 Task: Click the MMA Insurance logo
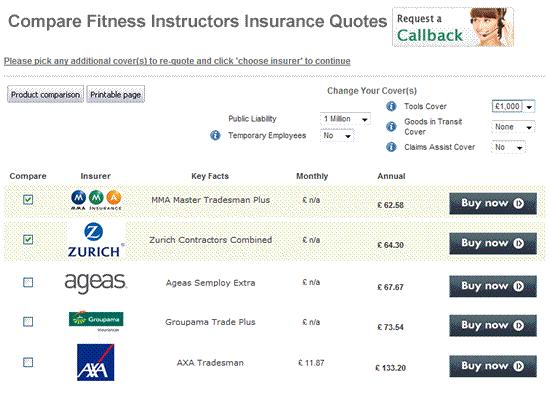96,200
